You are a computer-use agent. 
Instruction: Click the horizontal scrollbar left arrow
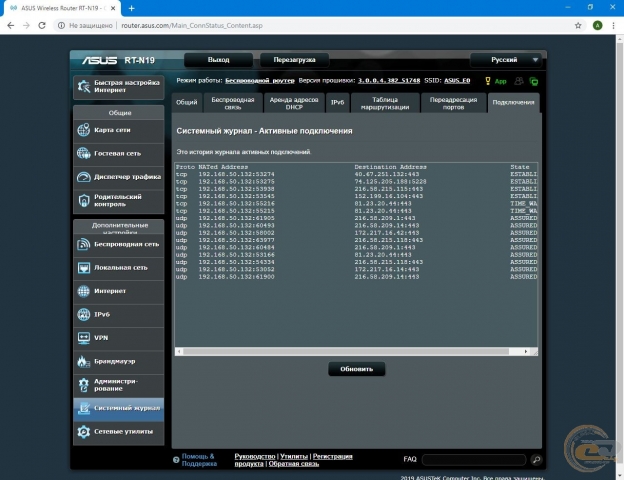(x=179, y=351)
